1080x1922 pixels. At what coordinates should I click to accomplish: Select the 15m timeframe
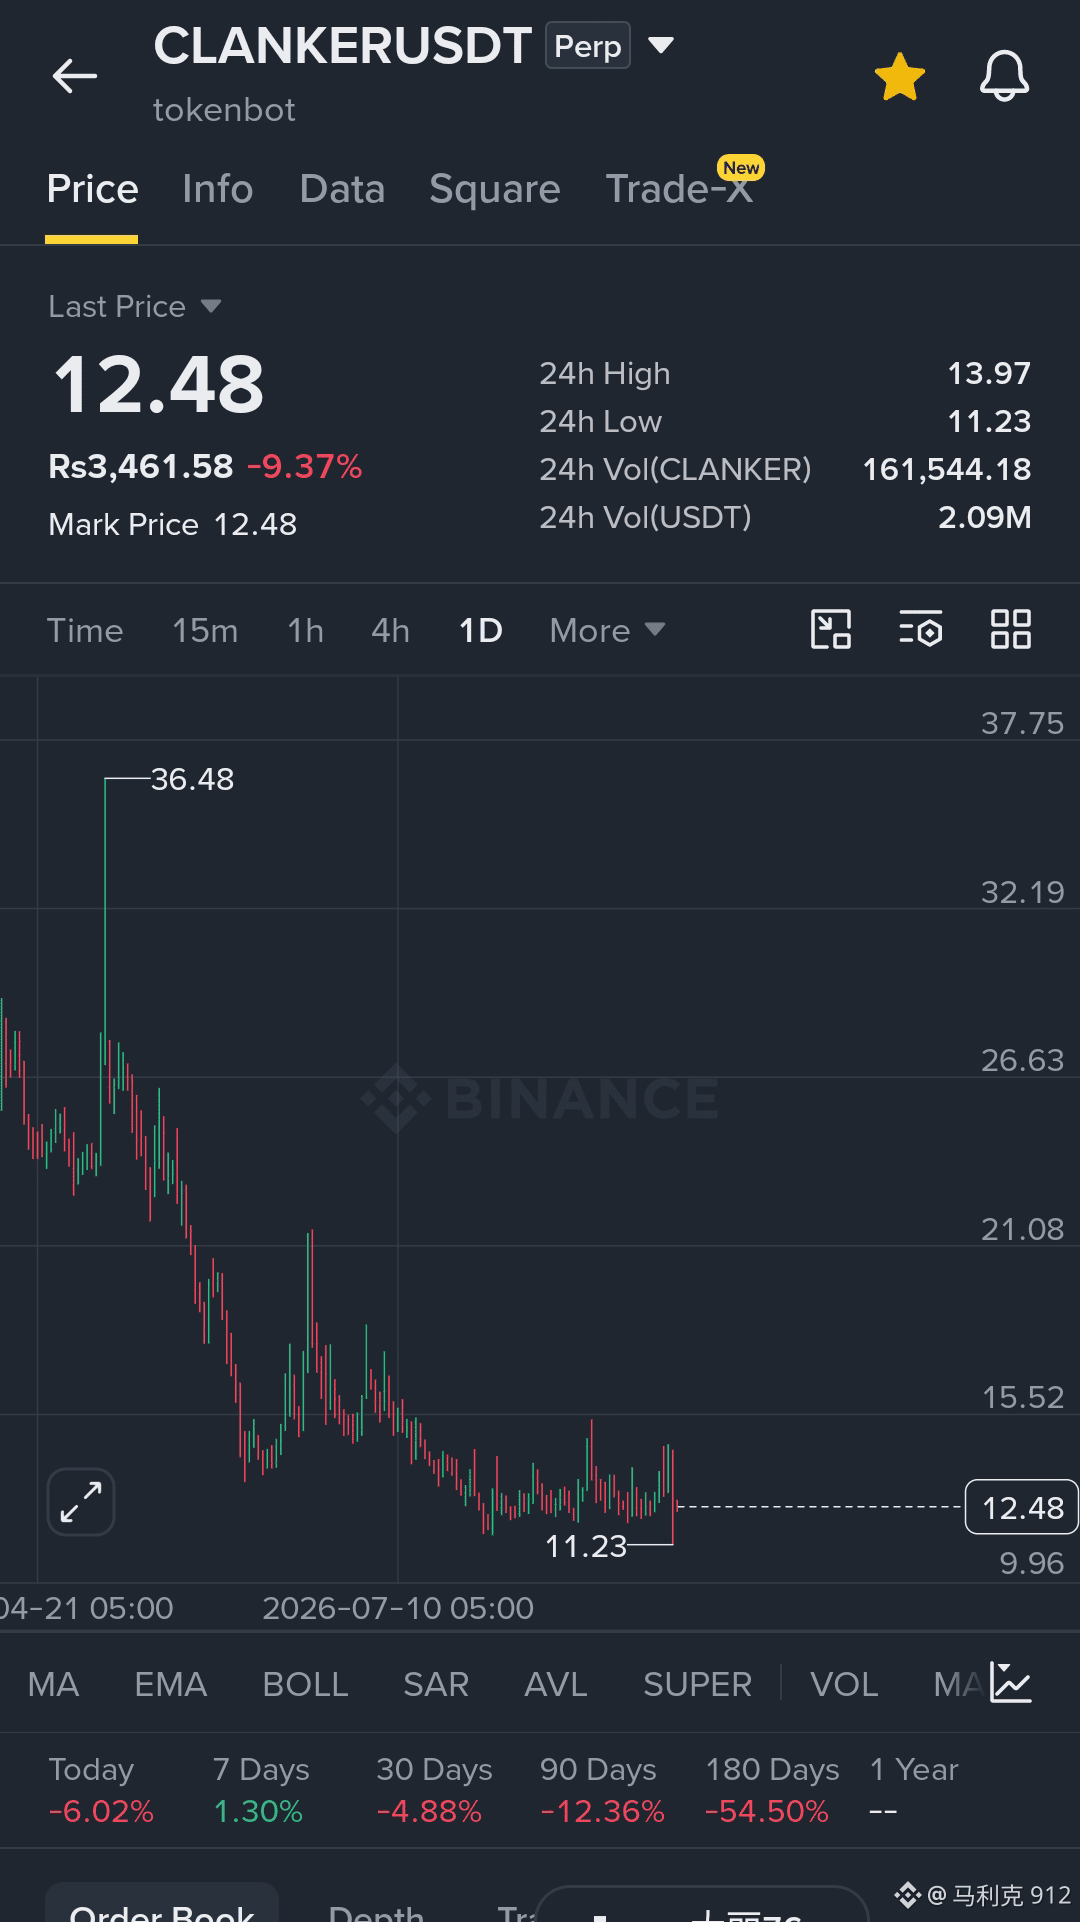[205, 631]
